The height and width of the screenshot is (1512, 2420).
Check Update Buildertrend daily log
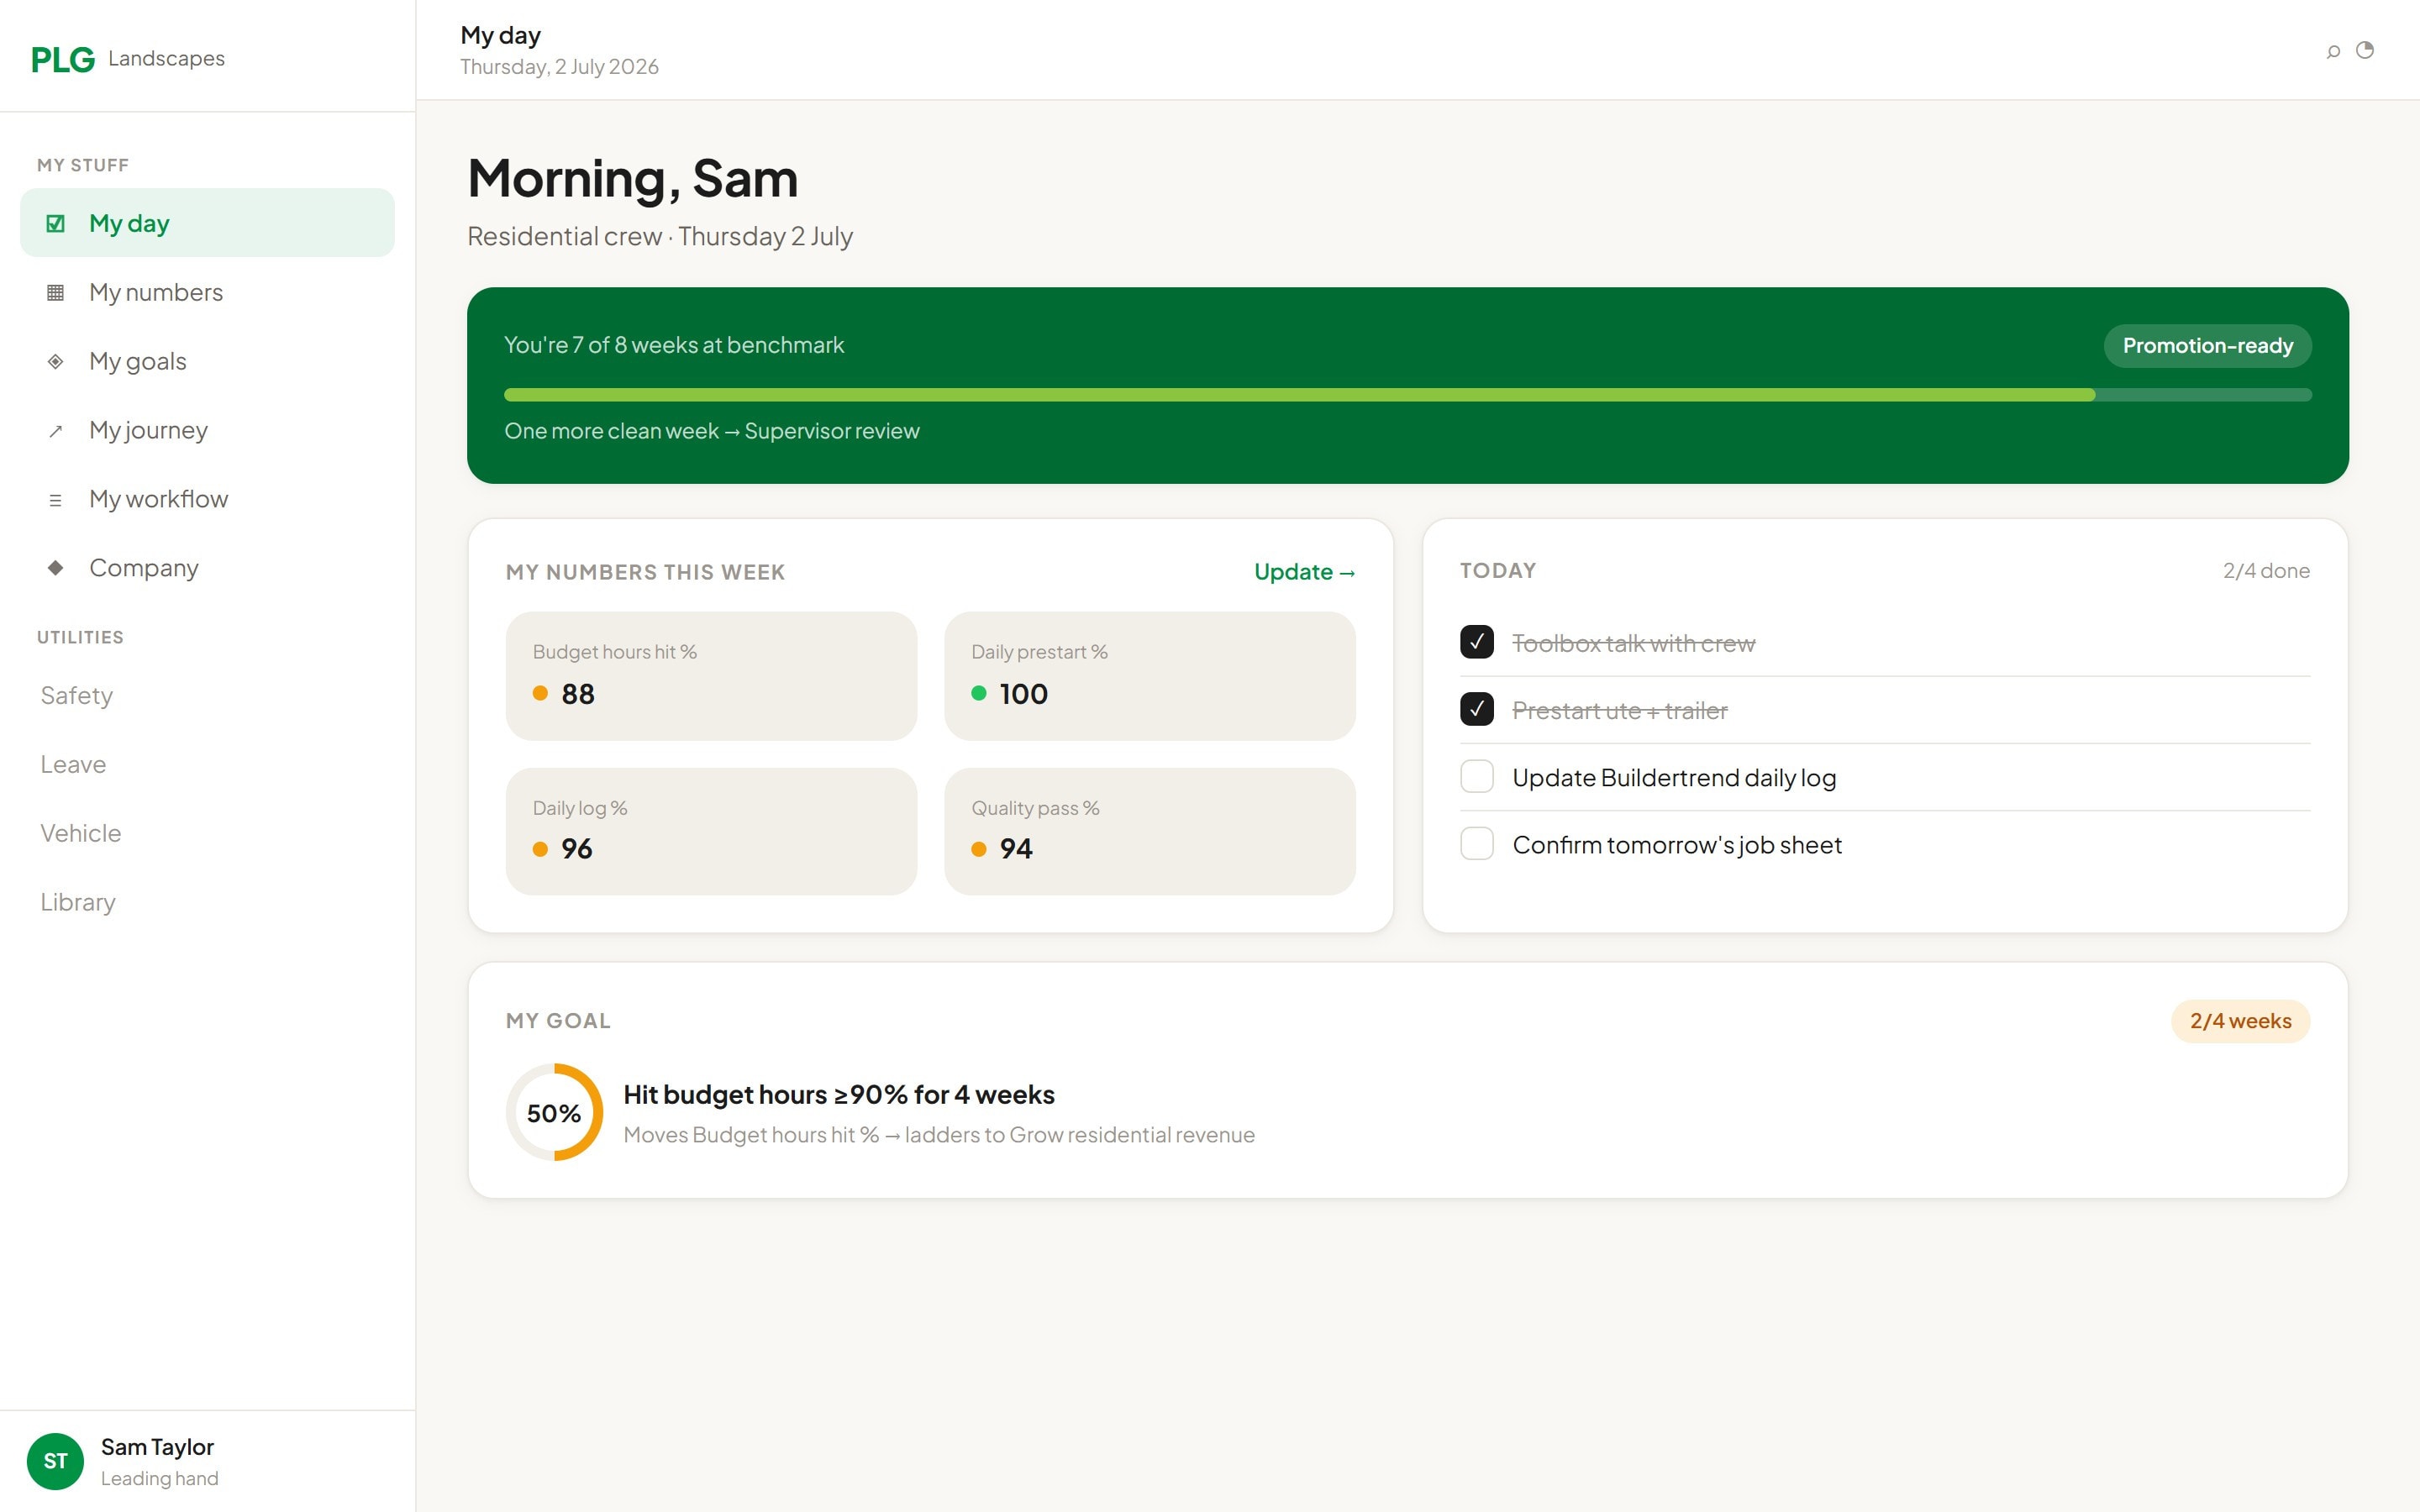(1477, 776)
